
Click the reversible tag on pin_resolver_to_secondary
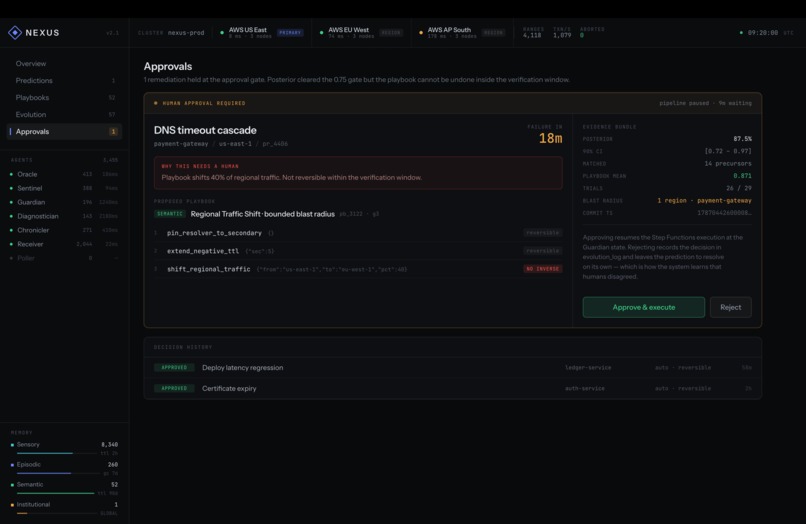tap(542, 233)
